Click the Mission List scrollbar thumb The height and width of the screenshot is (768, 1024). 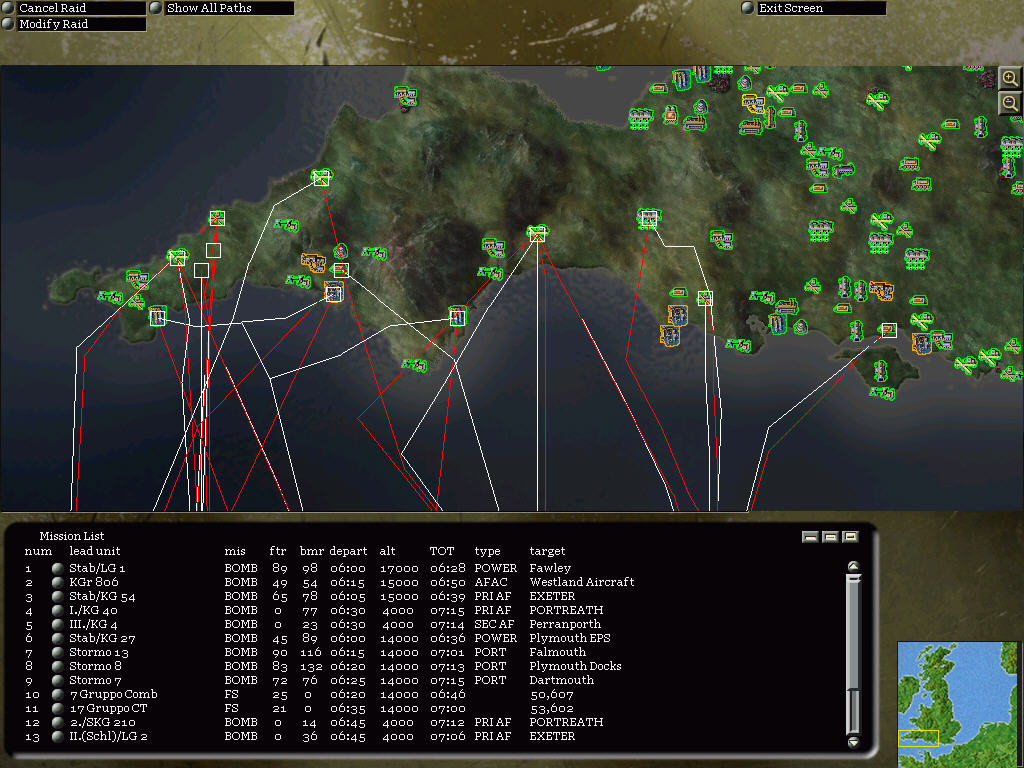point(853,632)
